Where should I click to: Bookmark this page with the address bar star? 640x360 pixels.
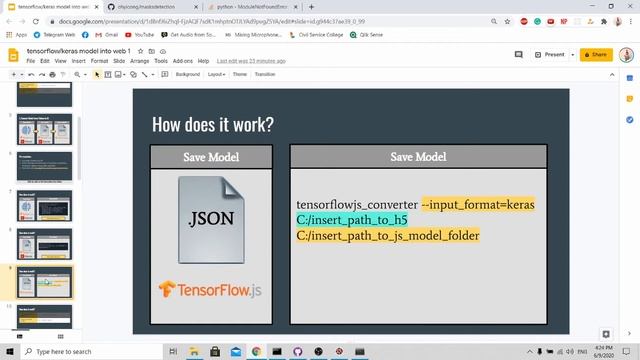pyautogui.click(x=507, y=21)
